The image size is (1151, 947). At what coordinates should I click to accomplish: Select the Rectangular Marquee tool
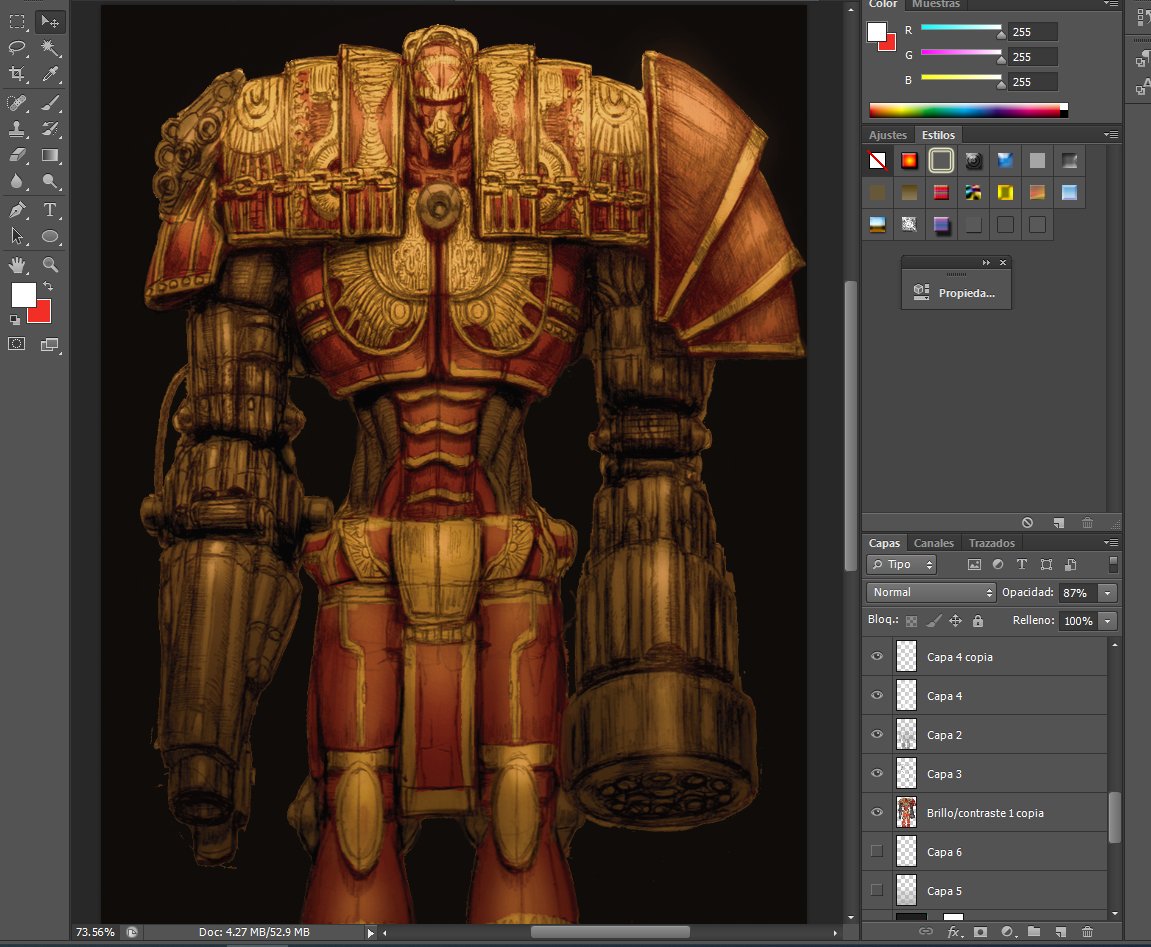[x=18, y=21]
